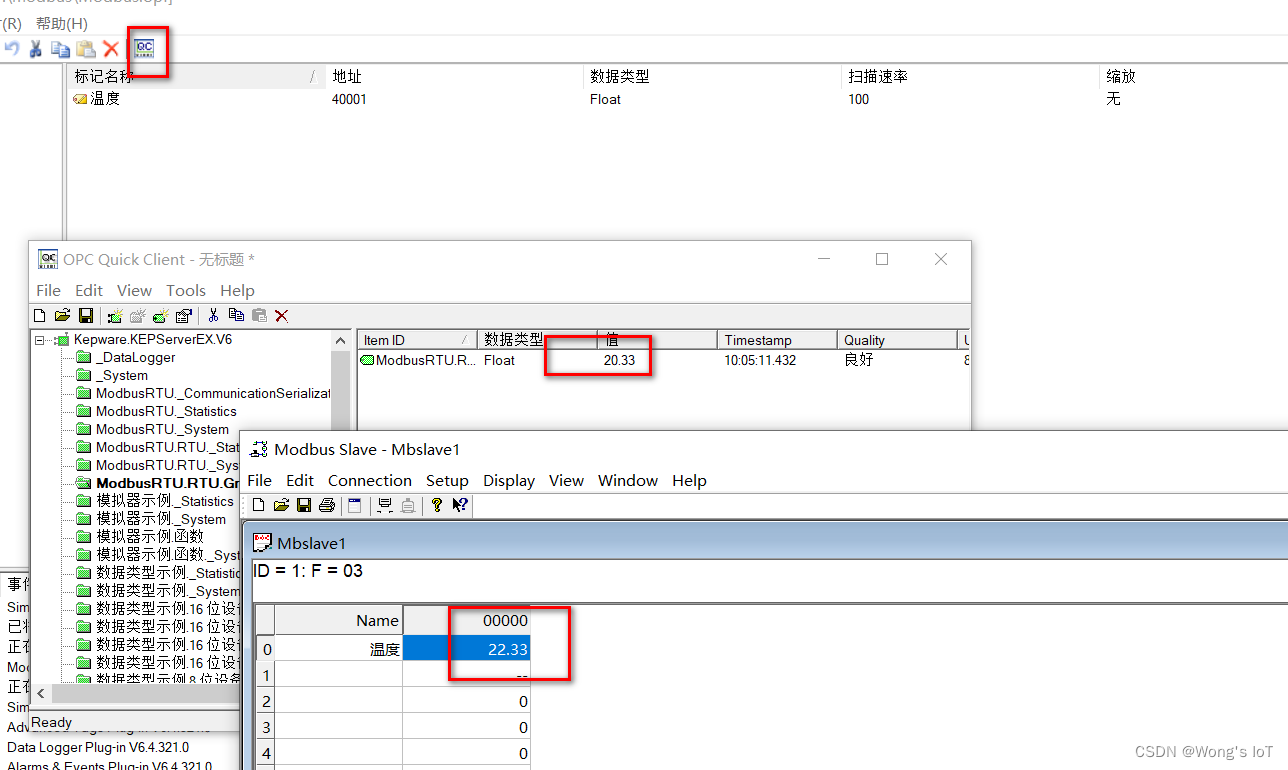The height and width of the screenshot is (770, 1288).
Task: Open About question mark in Modbus Slave
Action: pos(437,505)
